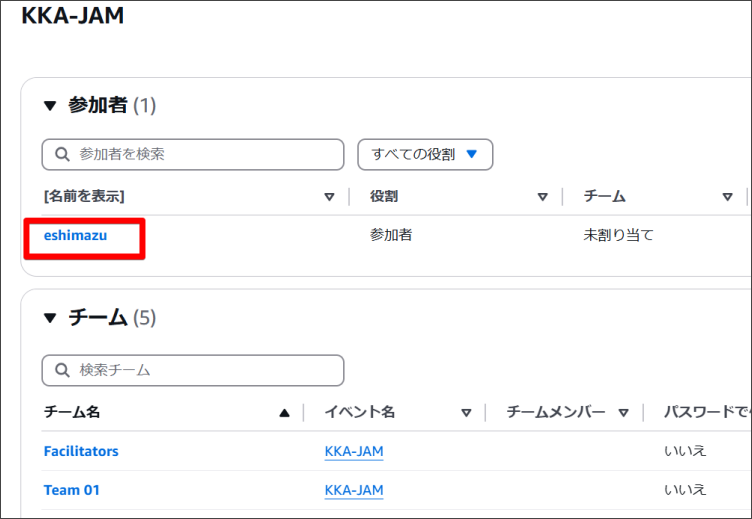Image resolution: width=752 pixels, height=519 pixels.
Task: Open the Team 01 link
Action: point(72,490)
